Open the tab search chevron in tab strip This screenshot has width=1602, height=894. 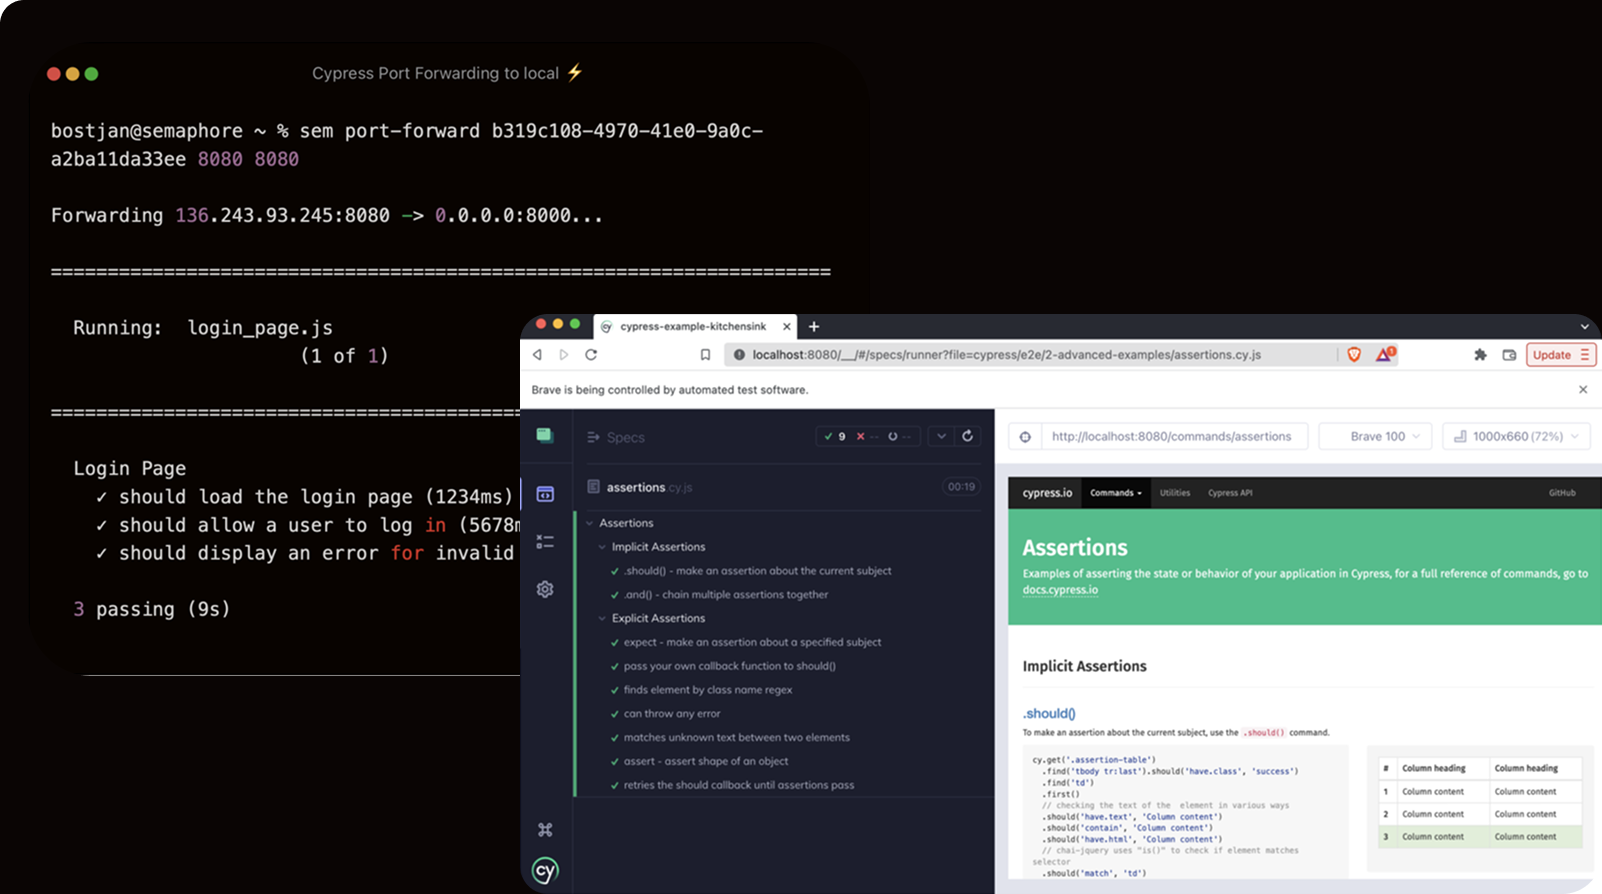[x=1584, y=327]
